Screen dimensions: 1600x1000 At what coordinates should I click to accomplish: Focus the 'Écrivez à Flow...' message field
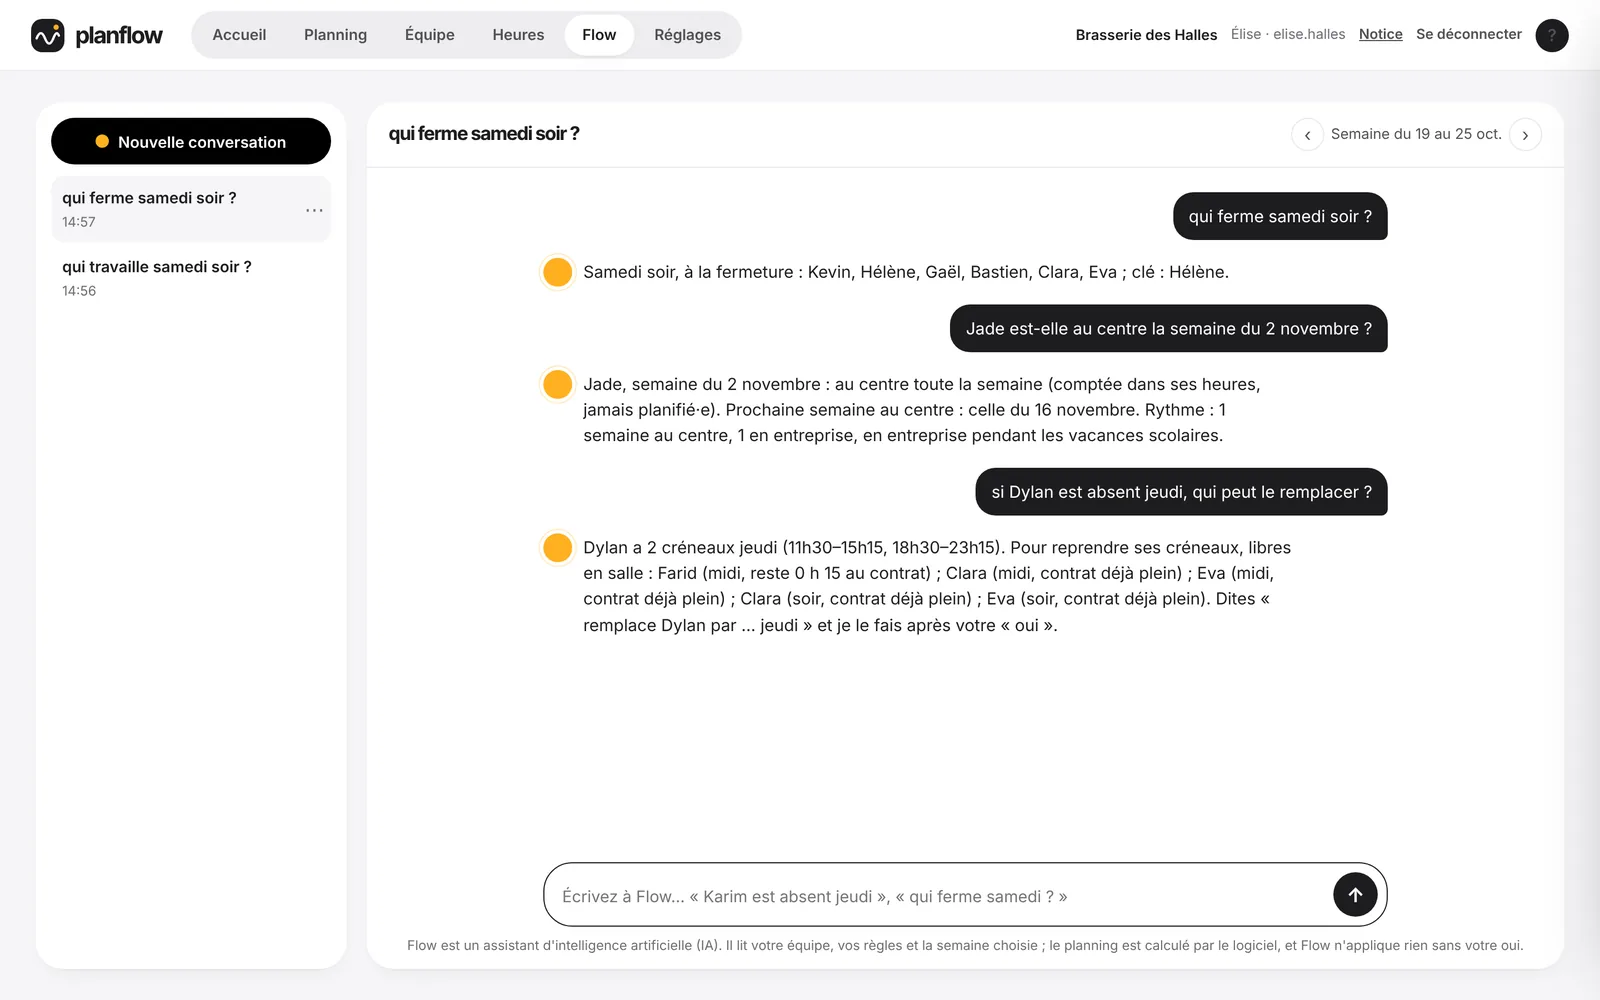940,895
